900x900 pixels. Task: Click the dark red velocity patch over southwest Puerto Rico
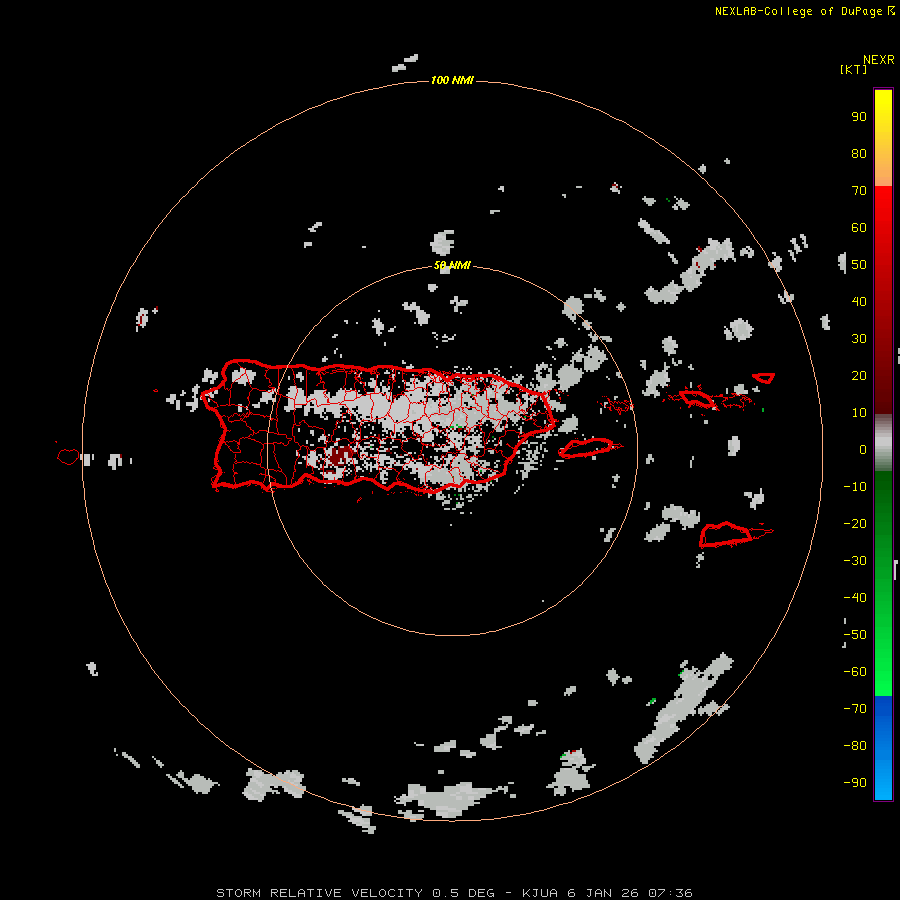tap(342, 456)
